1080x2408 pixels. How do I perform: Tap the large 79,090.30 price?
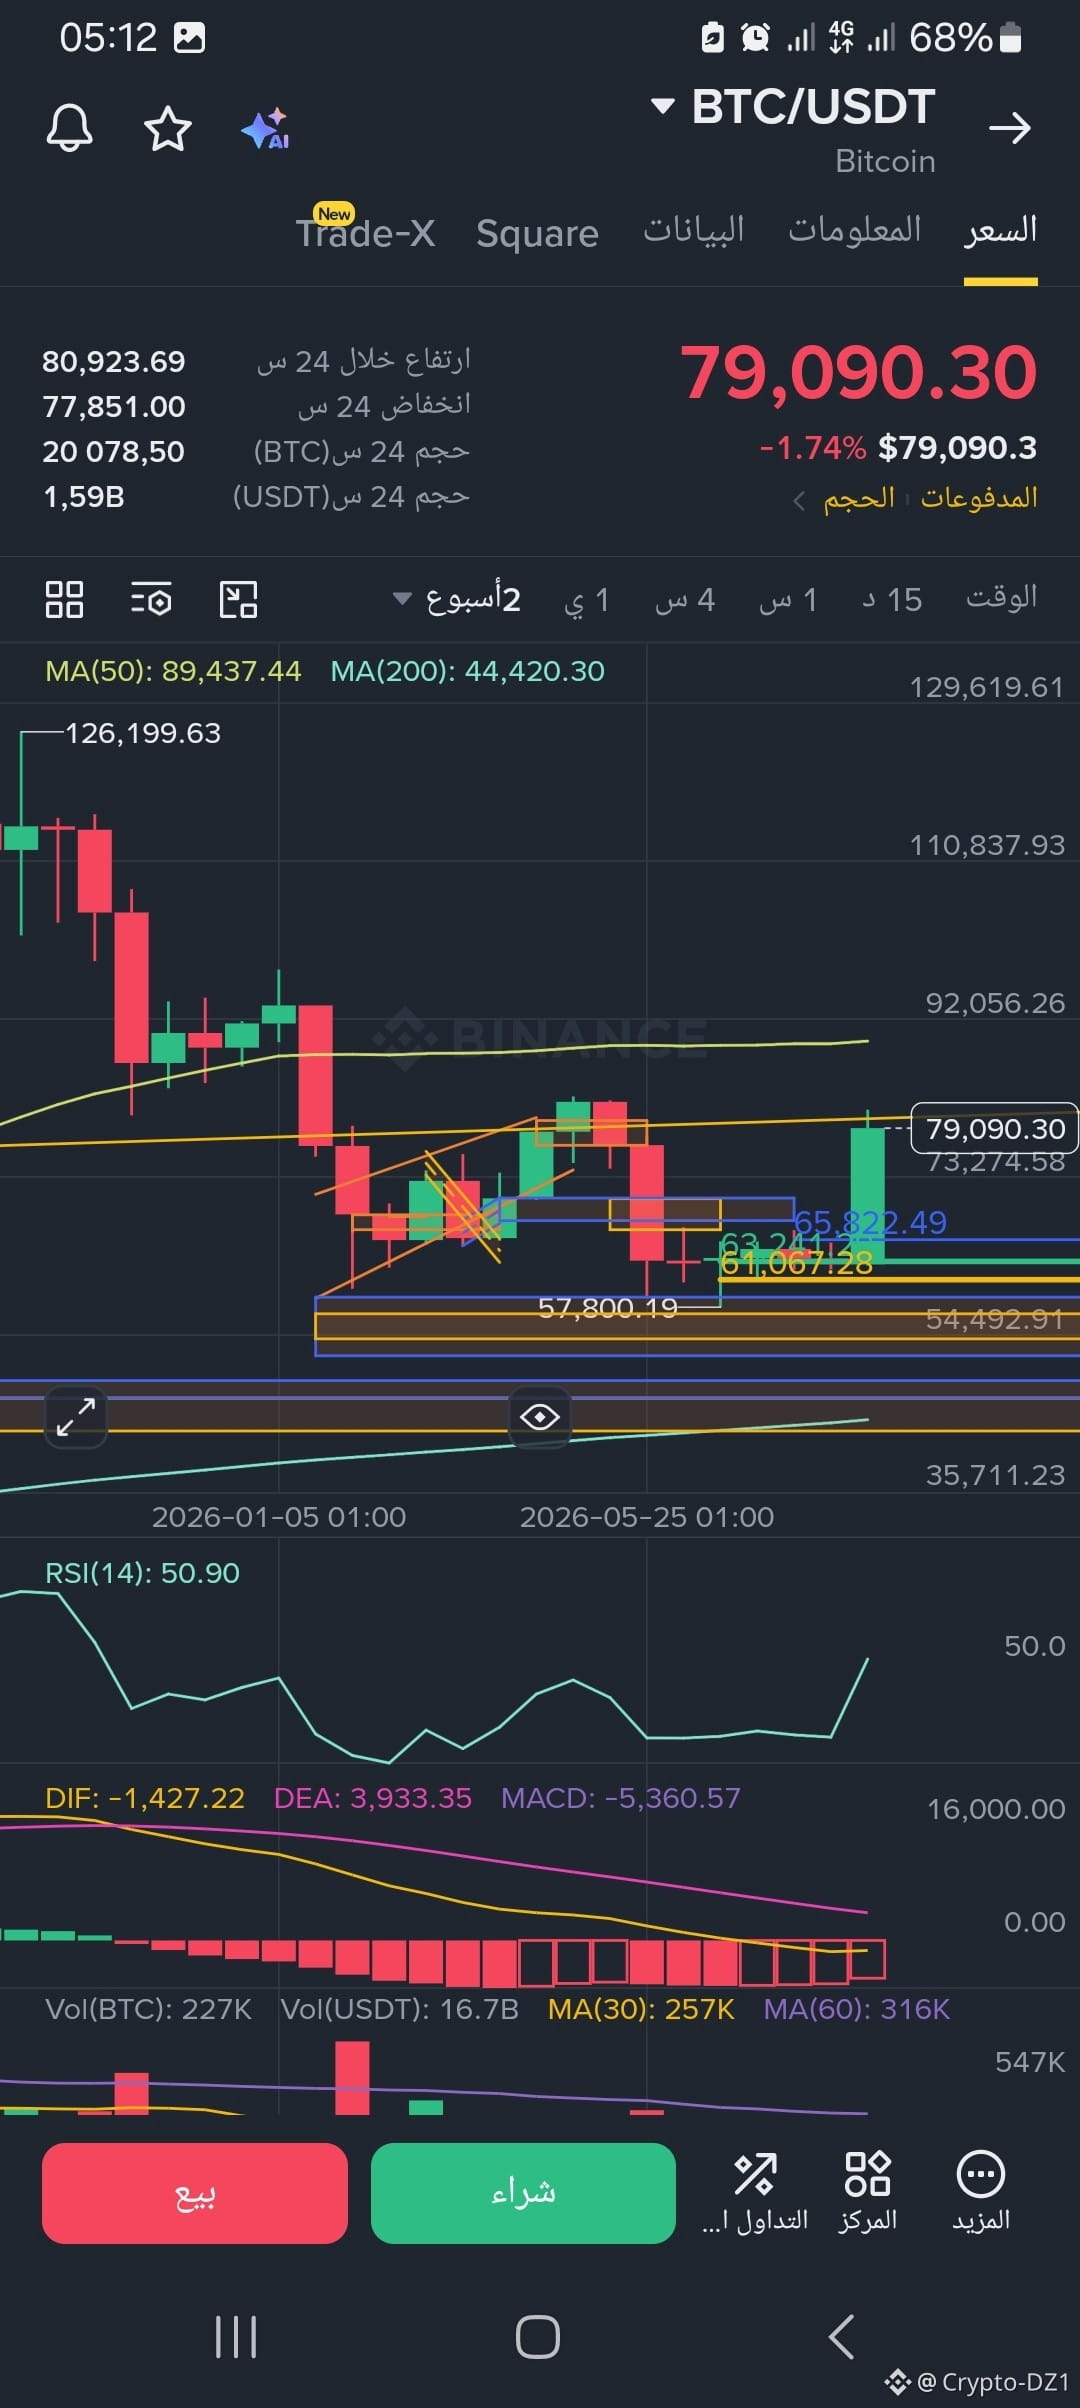(x=859, y=372)
